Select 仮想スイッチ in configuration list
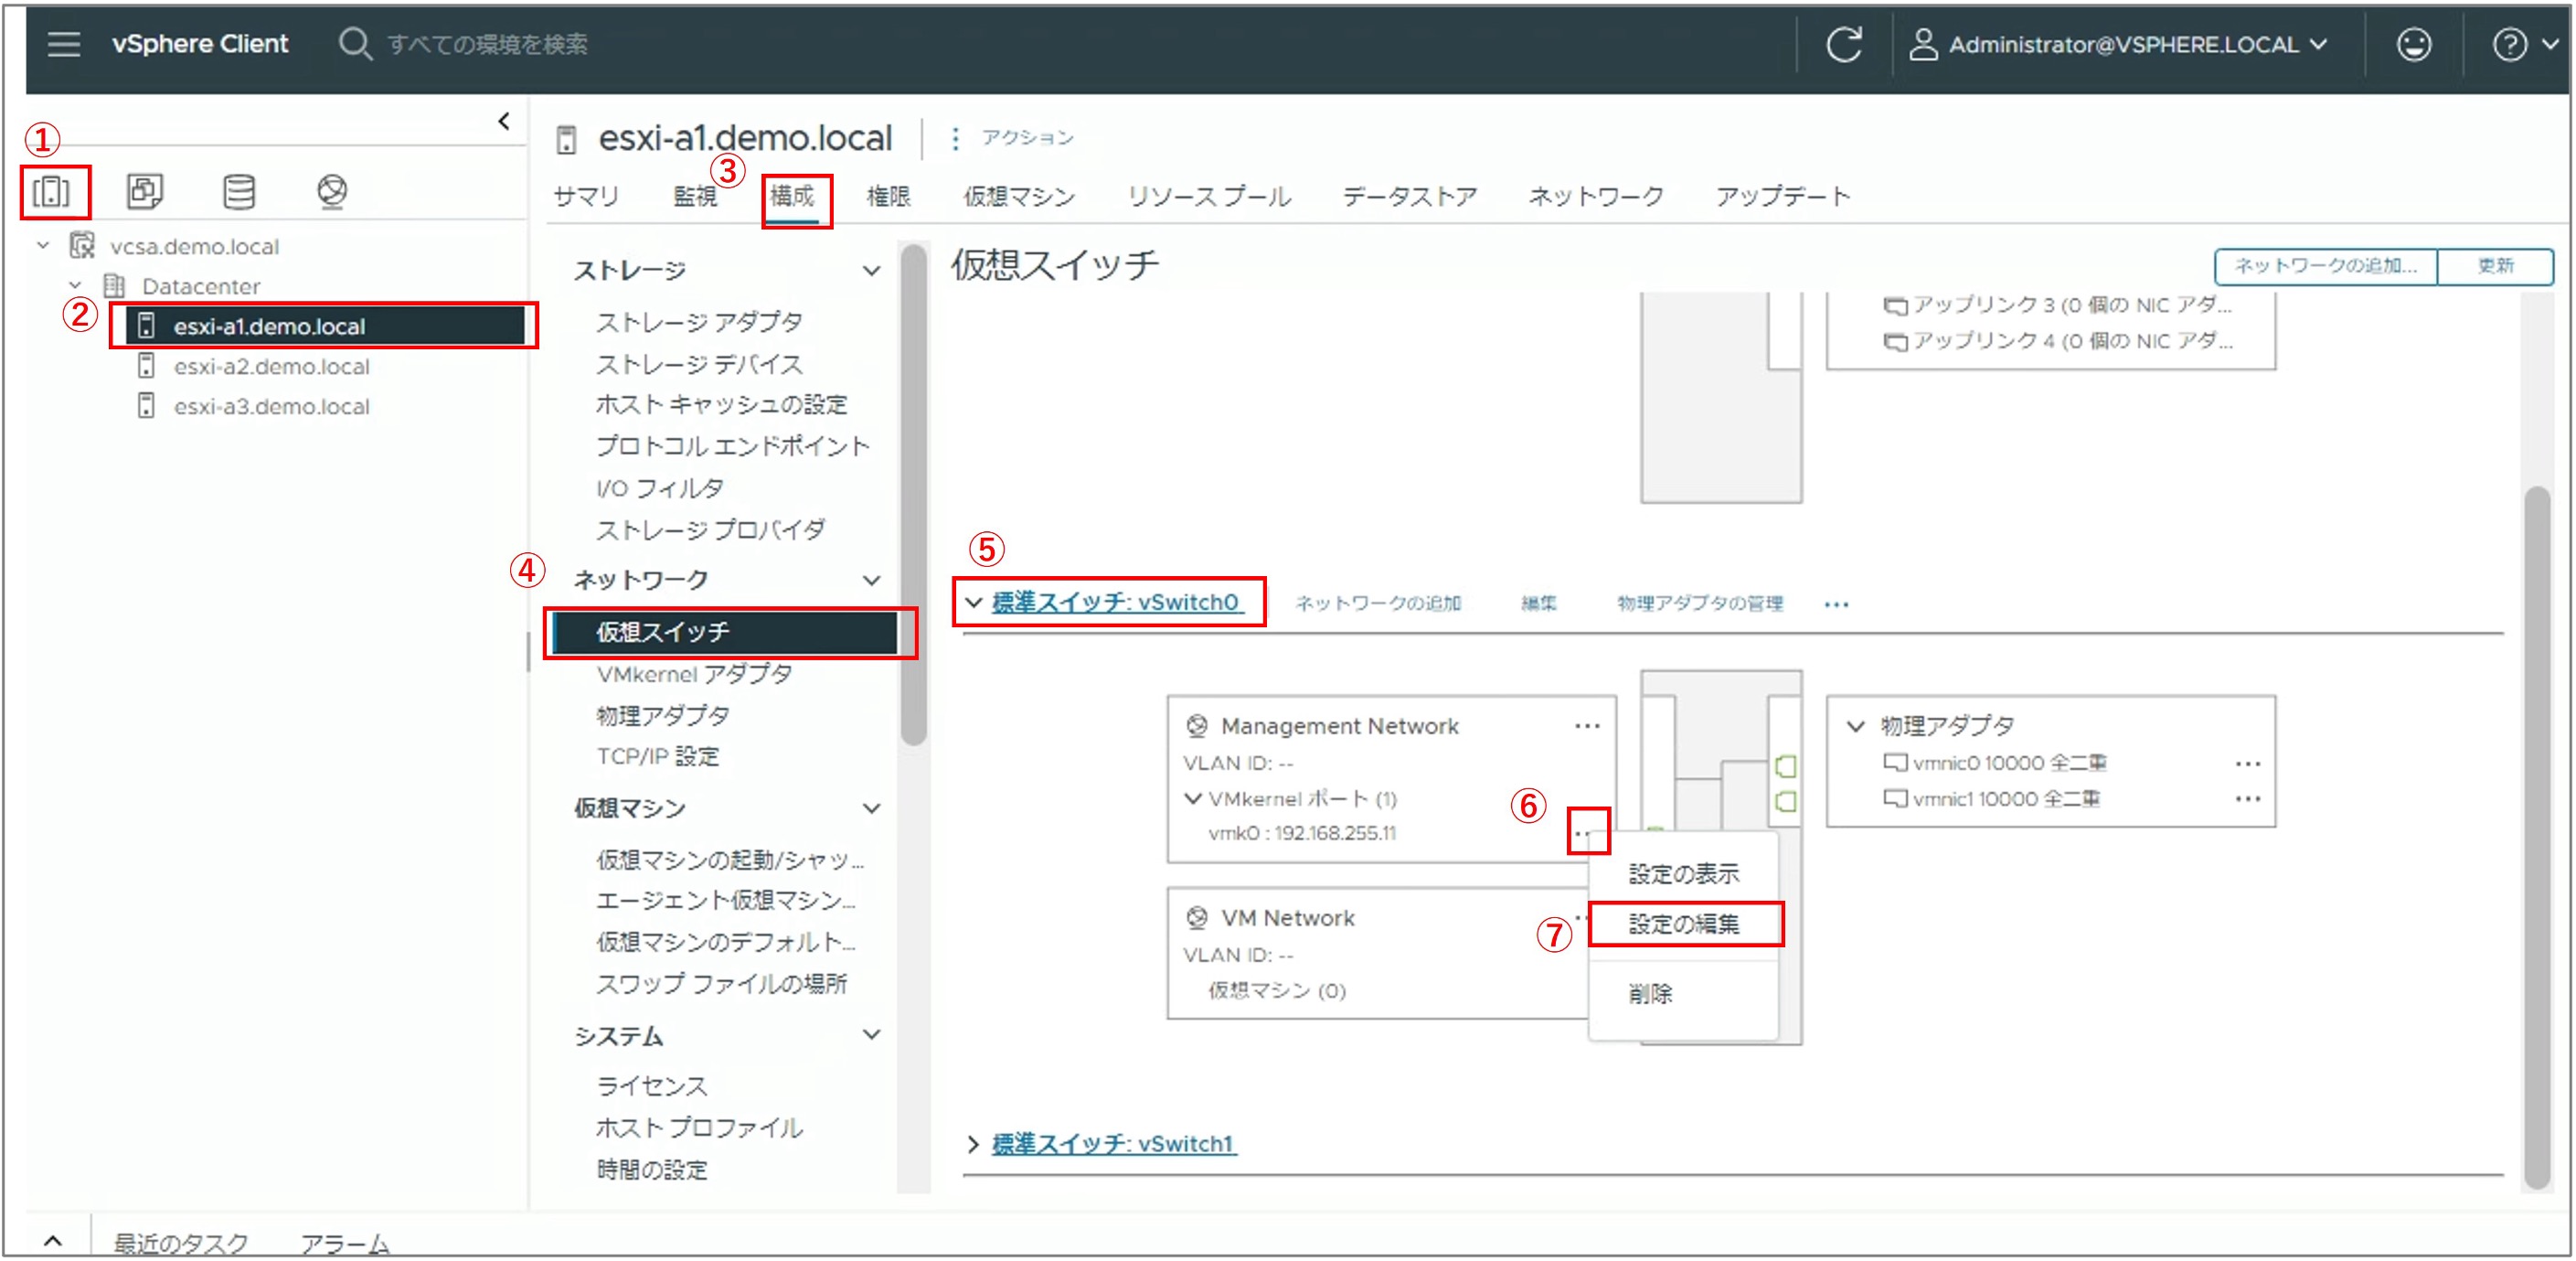2576x1261 pixels. 725,632
